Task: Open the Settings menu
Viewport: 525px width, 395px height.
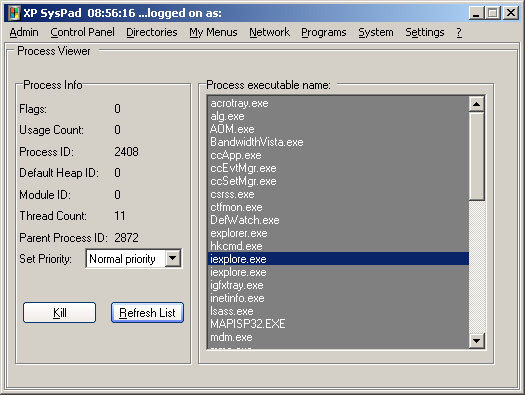Action: point(425,32)
